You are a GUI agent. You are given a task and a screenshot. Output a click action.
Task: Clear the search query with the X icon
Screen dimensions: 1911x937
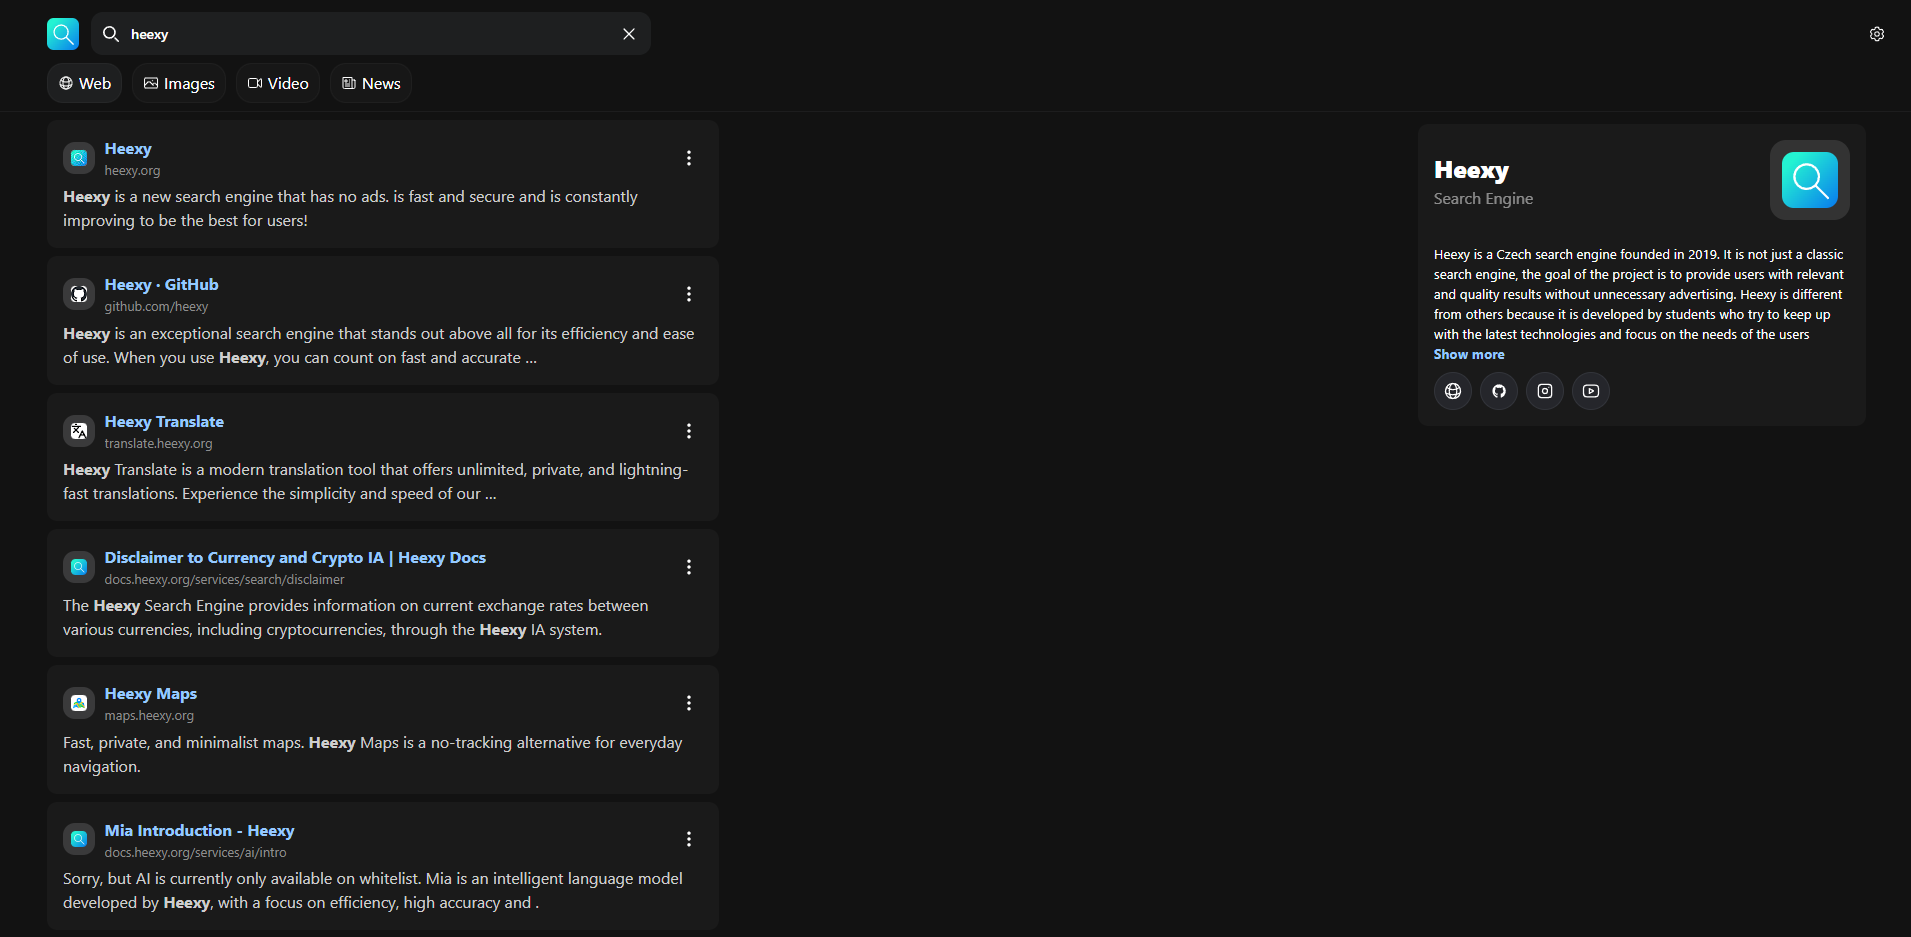click(x=629, y=34)
